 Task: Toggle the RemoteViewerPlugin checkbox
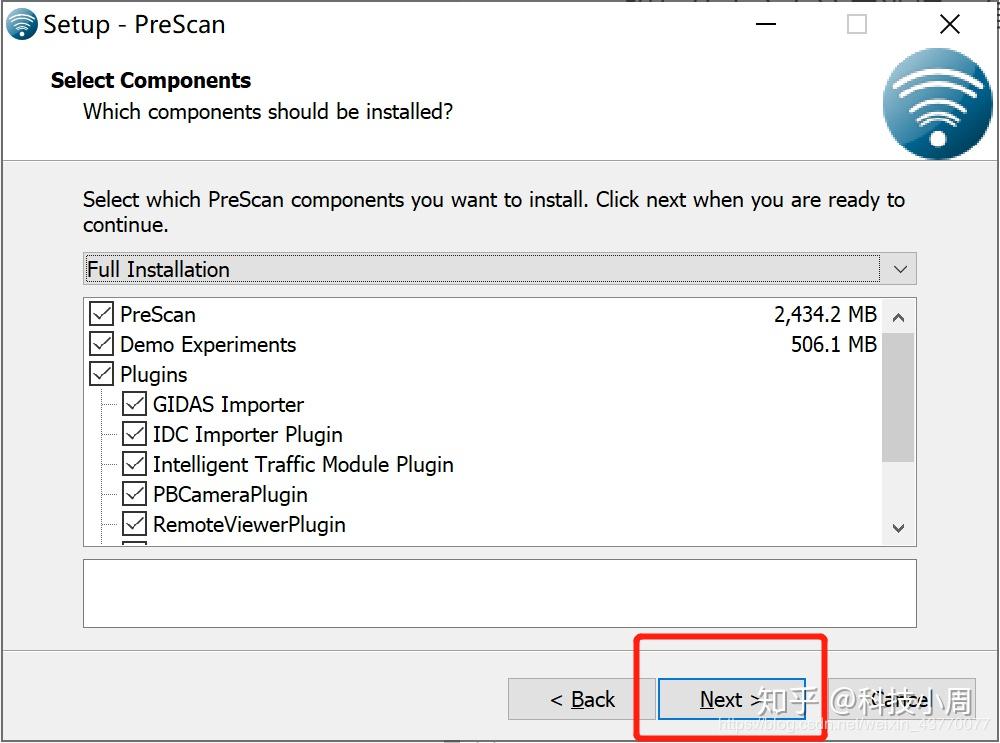134,525
